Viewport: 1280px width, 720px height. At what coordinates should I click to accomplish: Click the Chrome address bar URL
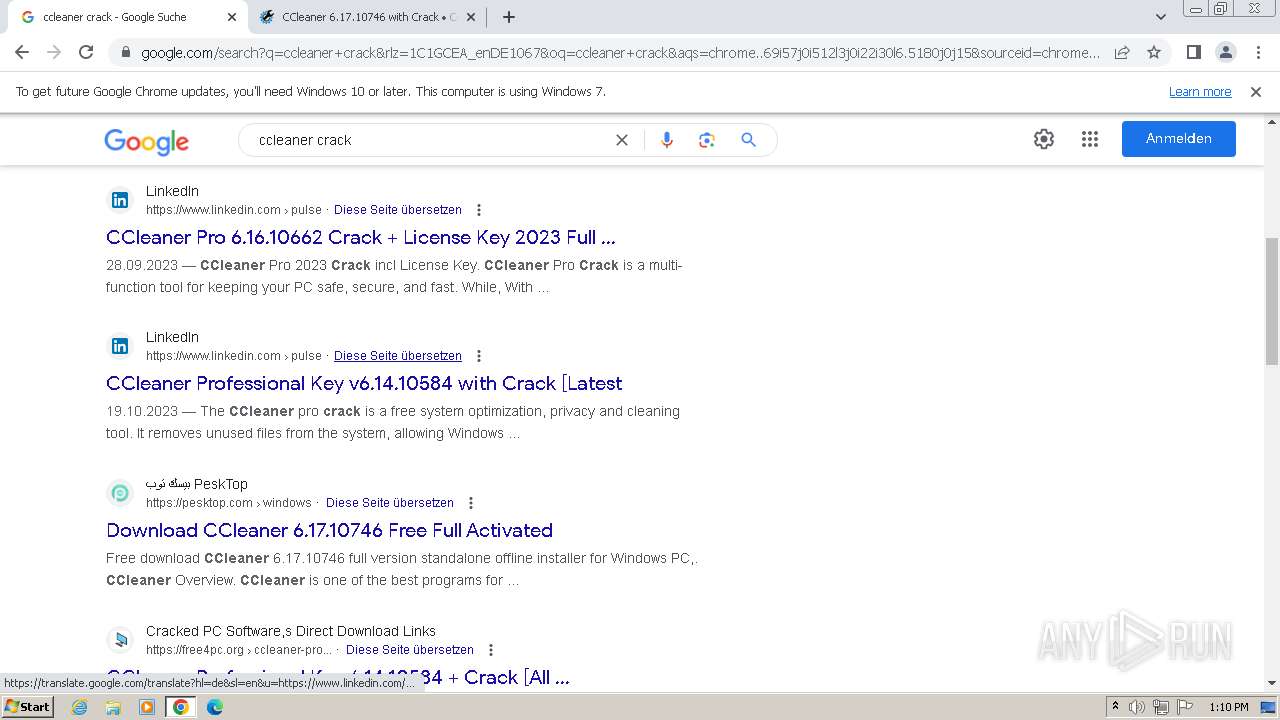coord(620,53)
